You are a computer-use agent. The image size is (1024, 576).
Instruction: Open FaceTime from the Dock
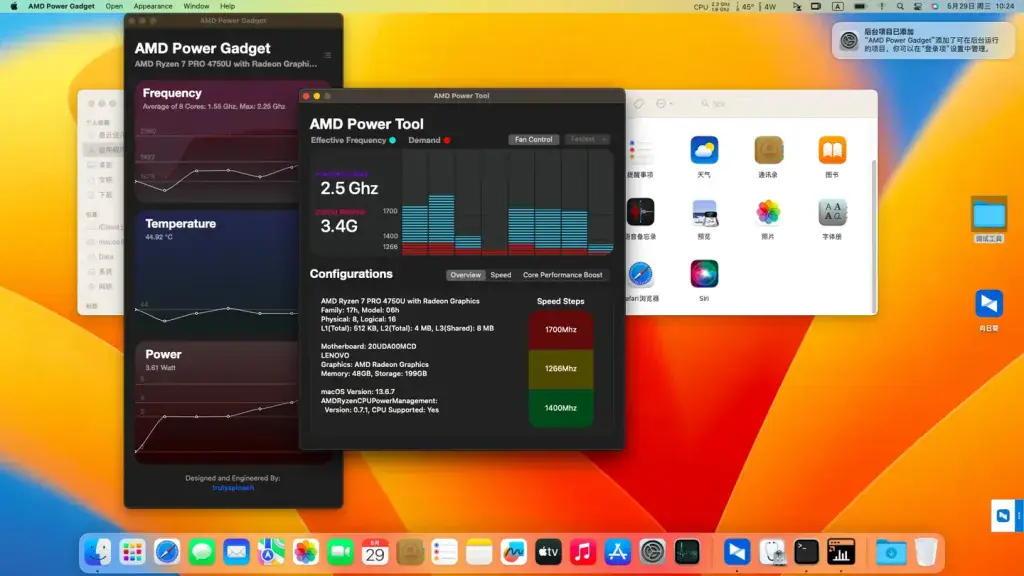pos(340,552)
